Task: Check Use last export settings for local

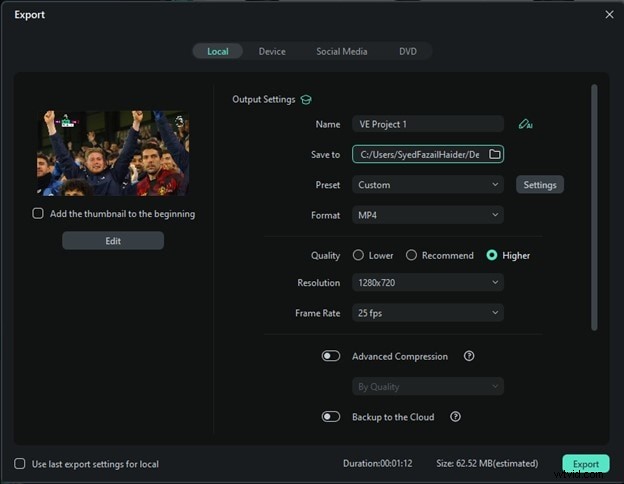Action: click(20, 464)
